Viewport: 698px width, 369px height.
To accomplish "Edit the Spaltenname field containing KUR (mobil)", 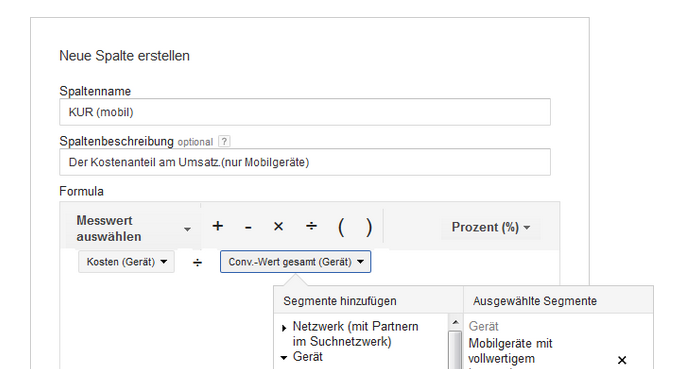I will (305, 112).
